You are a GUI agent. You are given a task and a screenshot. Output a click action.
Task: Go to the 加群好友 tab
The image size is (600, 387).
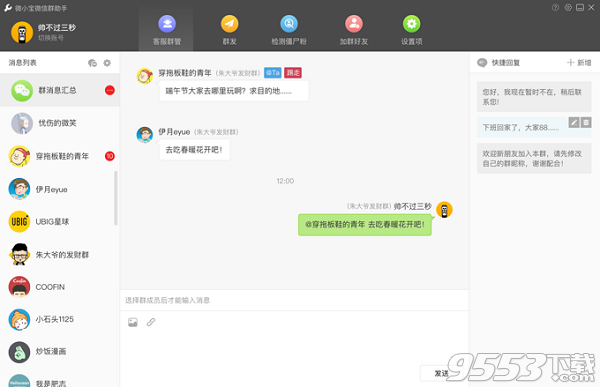354,30
